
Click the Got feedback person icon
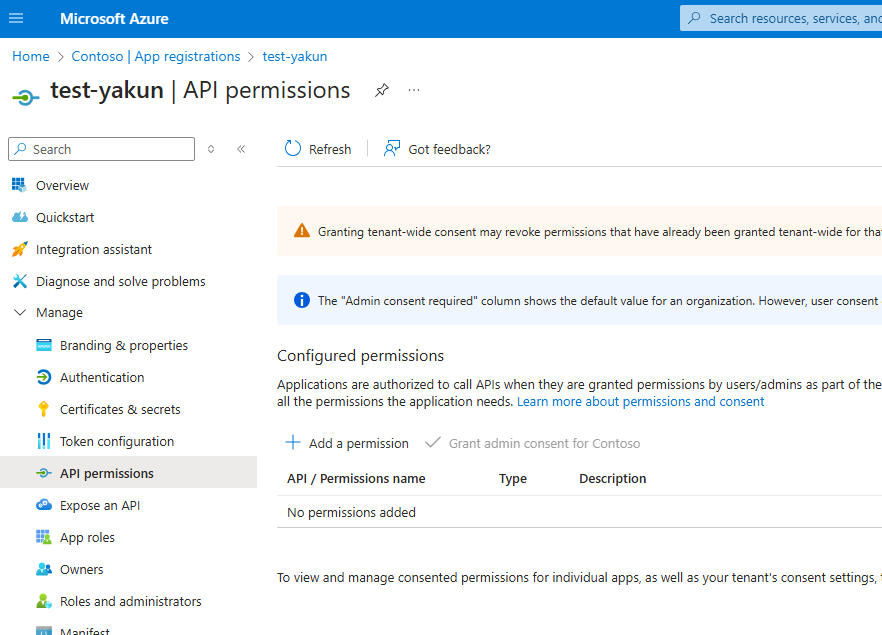(x=392, y=148)
